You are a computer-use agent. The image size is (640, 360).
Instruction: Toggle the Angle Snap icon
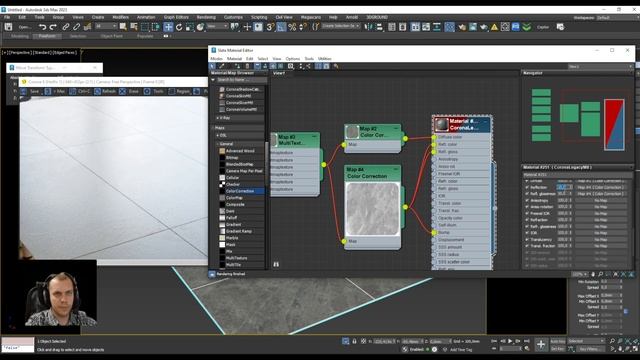click(281, 27)
